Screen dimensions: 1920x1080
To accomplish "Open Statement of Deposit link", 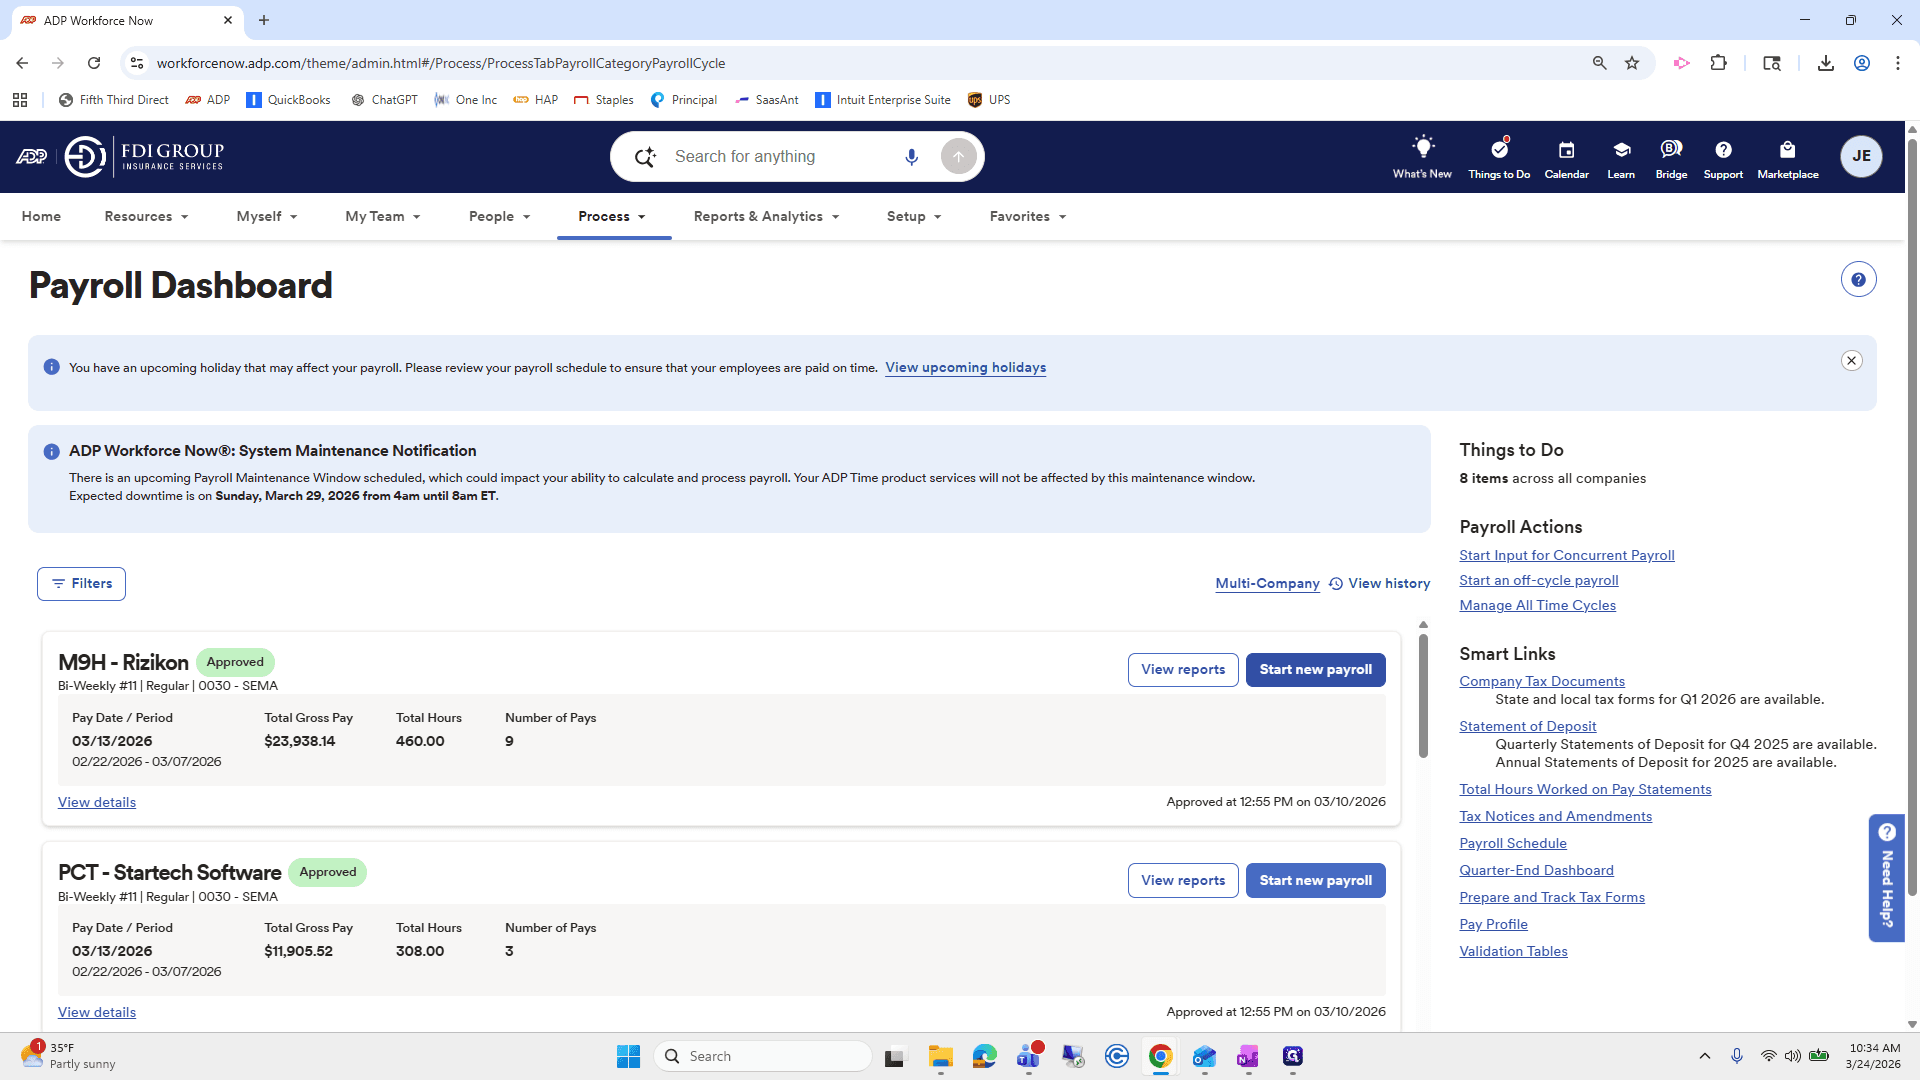I will (x=1527, y=727).
